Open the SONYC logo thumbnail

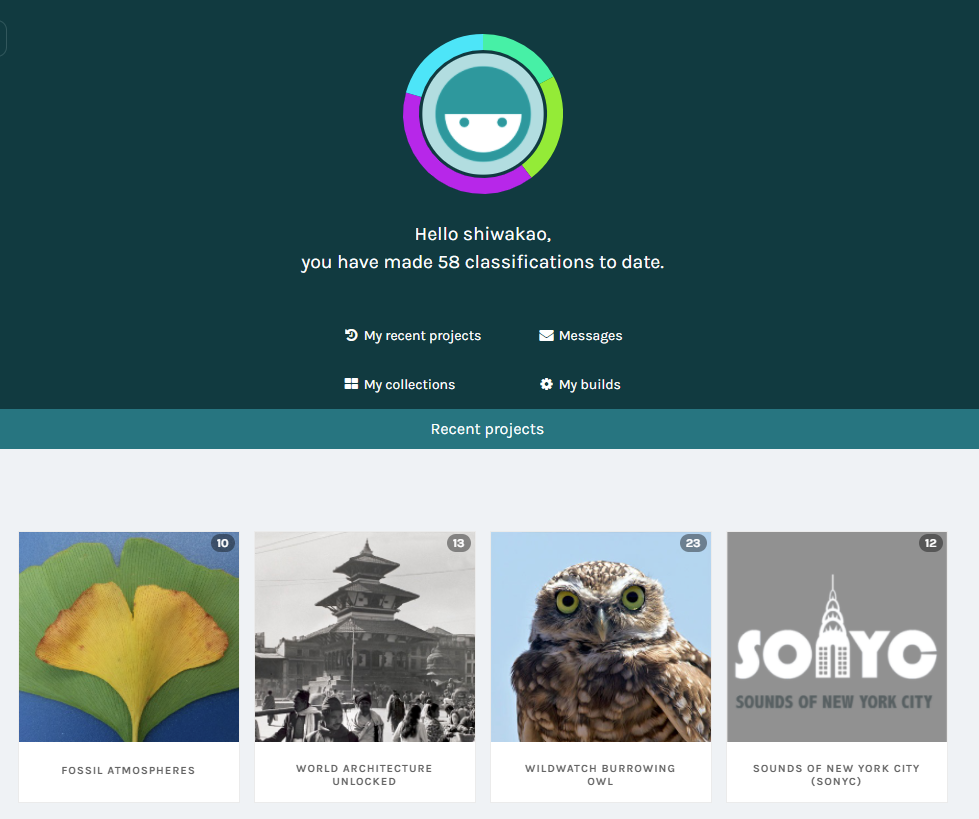(837, 637)
